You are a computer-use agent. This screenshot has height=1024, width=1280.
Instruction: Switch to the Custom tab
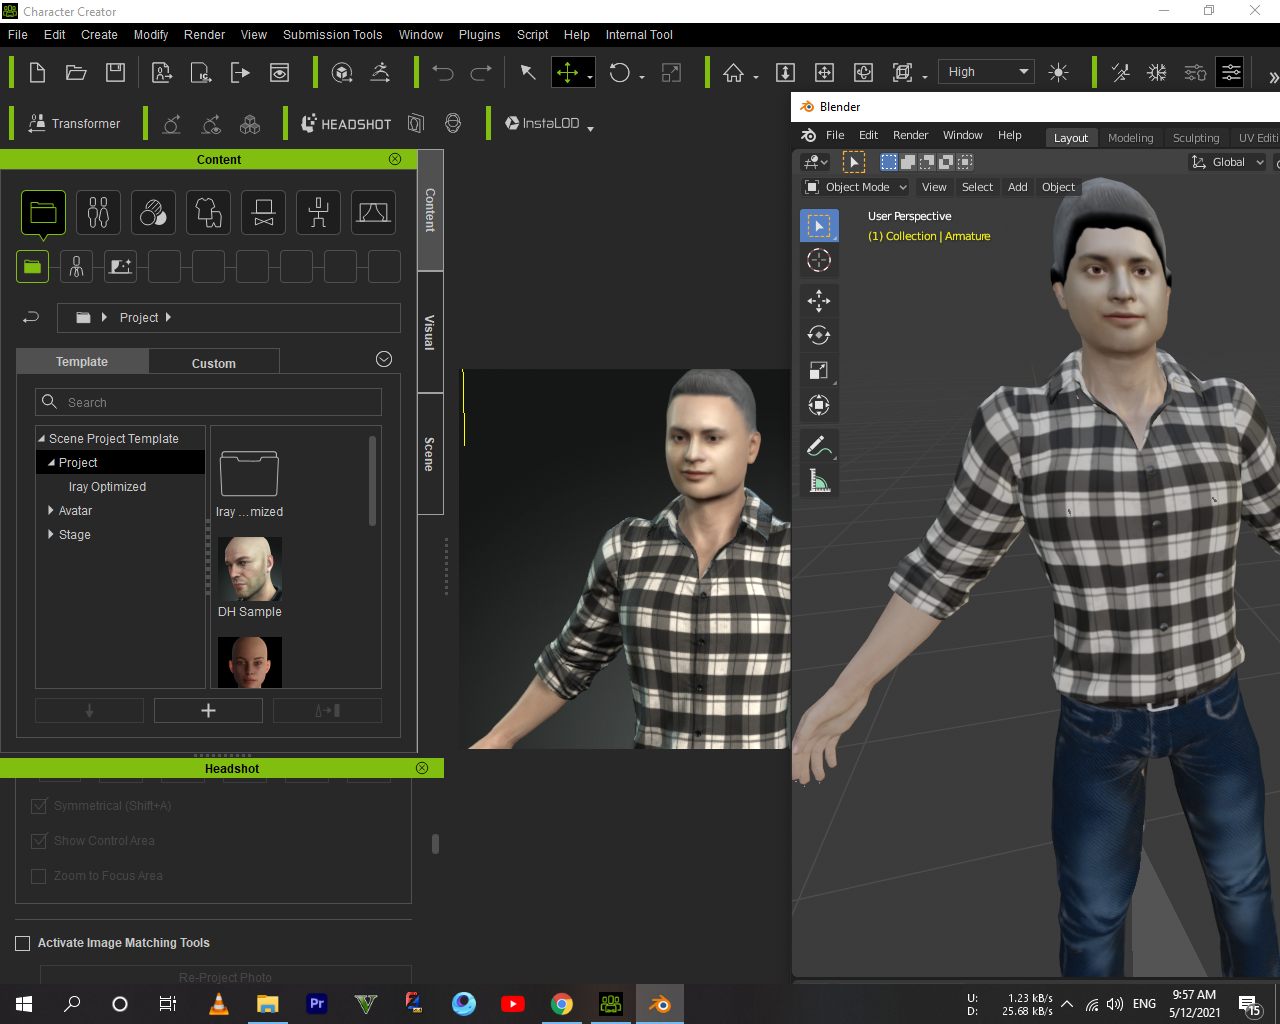[x=213, y=363]
